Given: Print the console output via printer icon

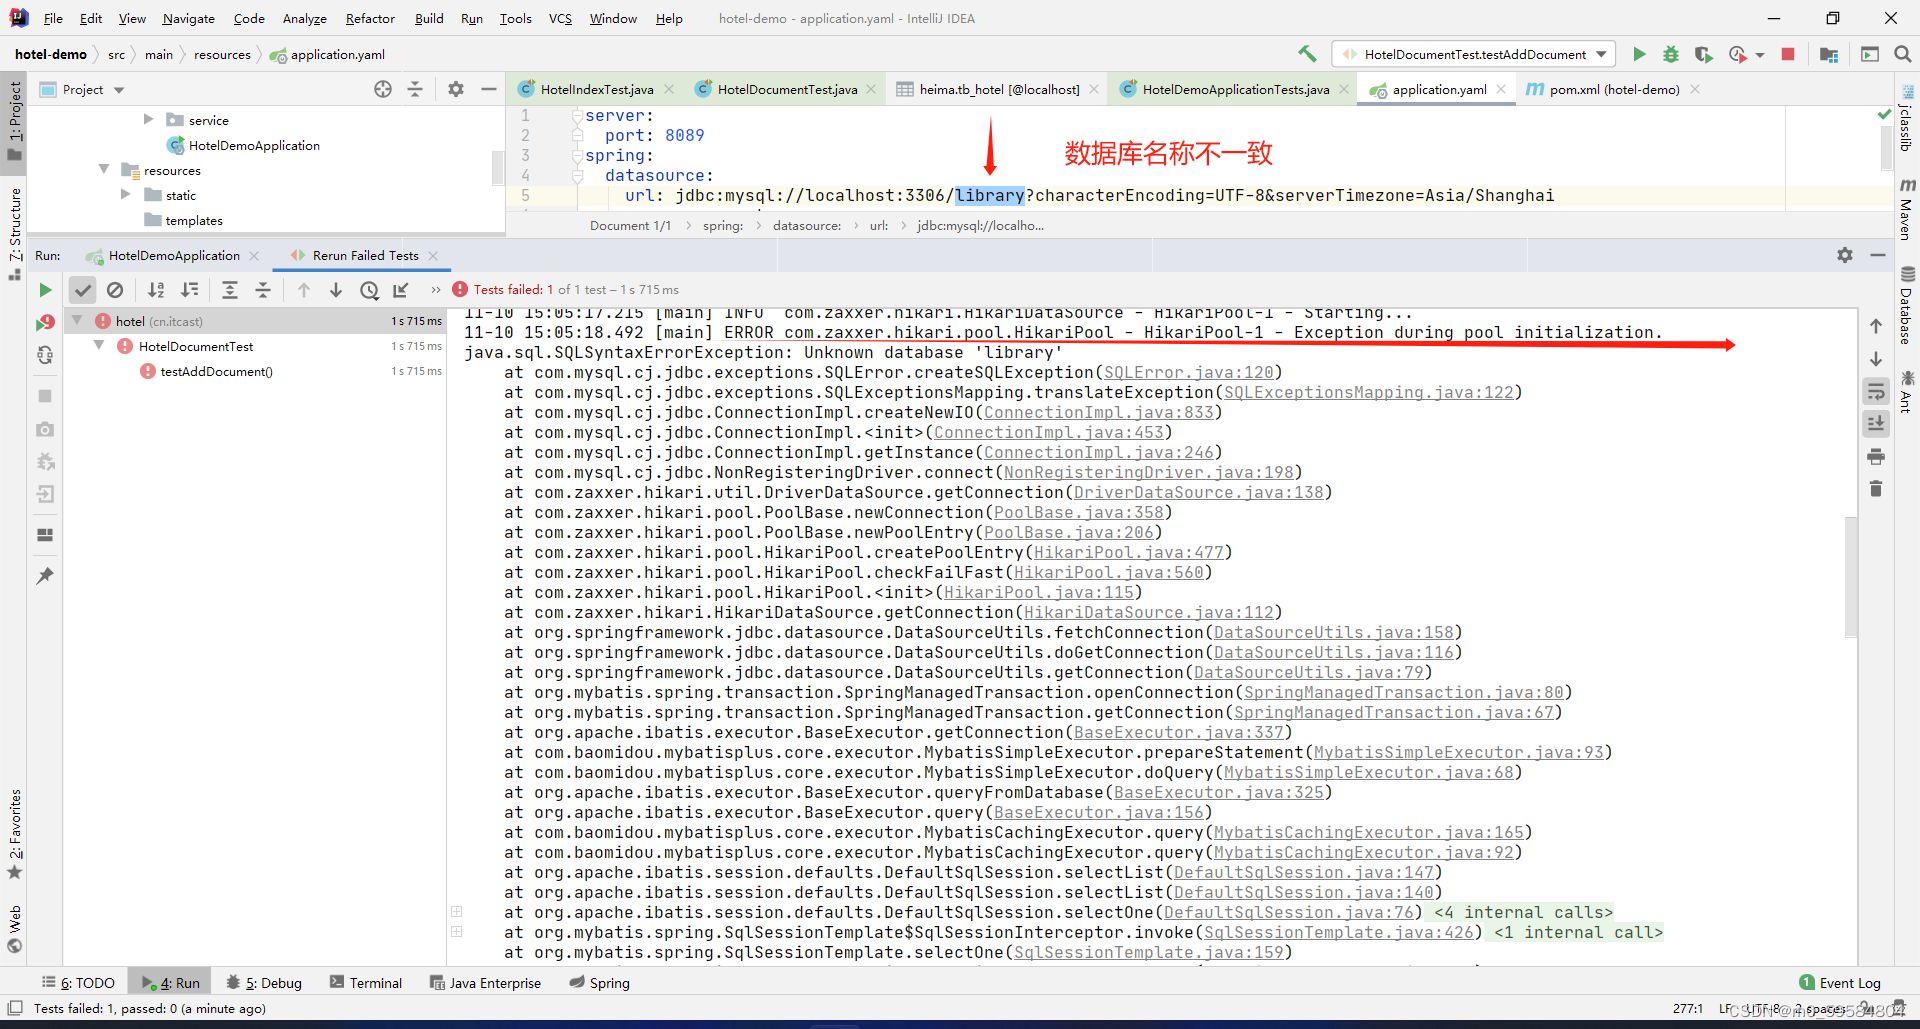Looking at the screenshot, I should coord(1877,456).
